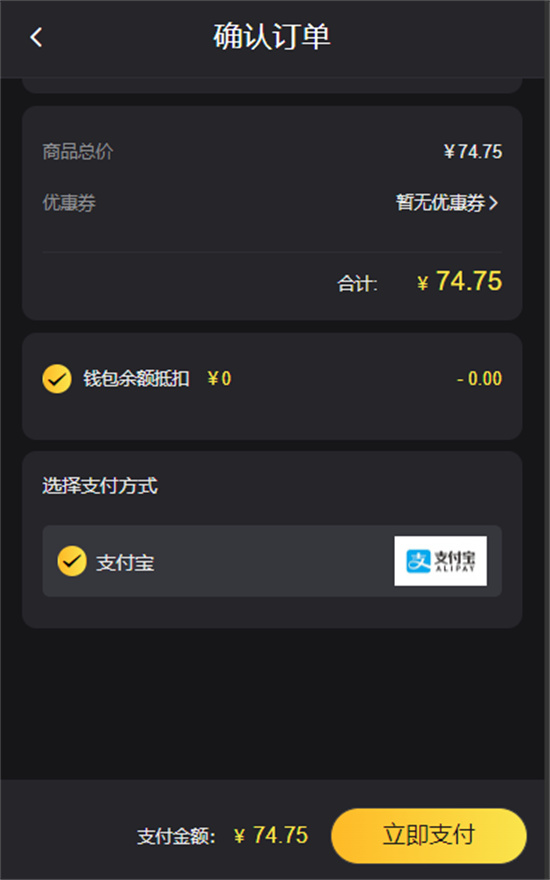This screenshot has height=880, width=550.
Task: Toggle the 支付宝 payment method checkmark
Action: click(72, 561)
